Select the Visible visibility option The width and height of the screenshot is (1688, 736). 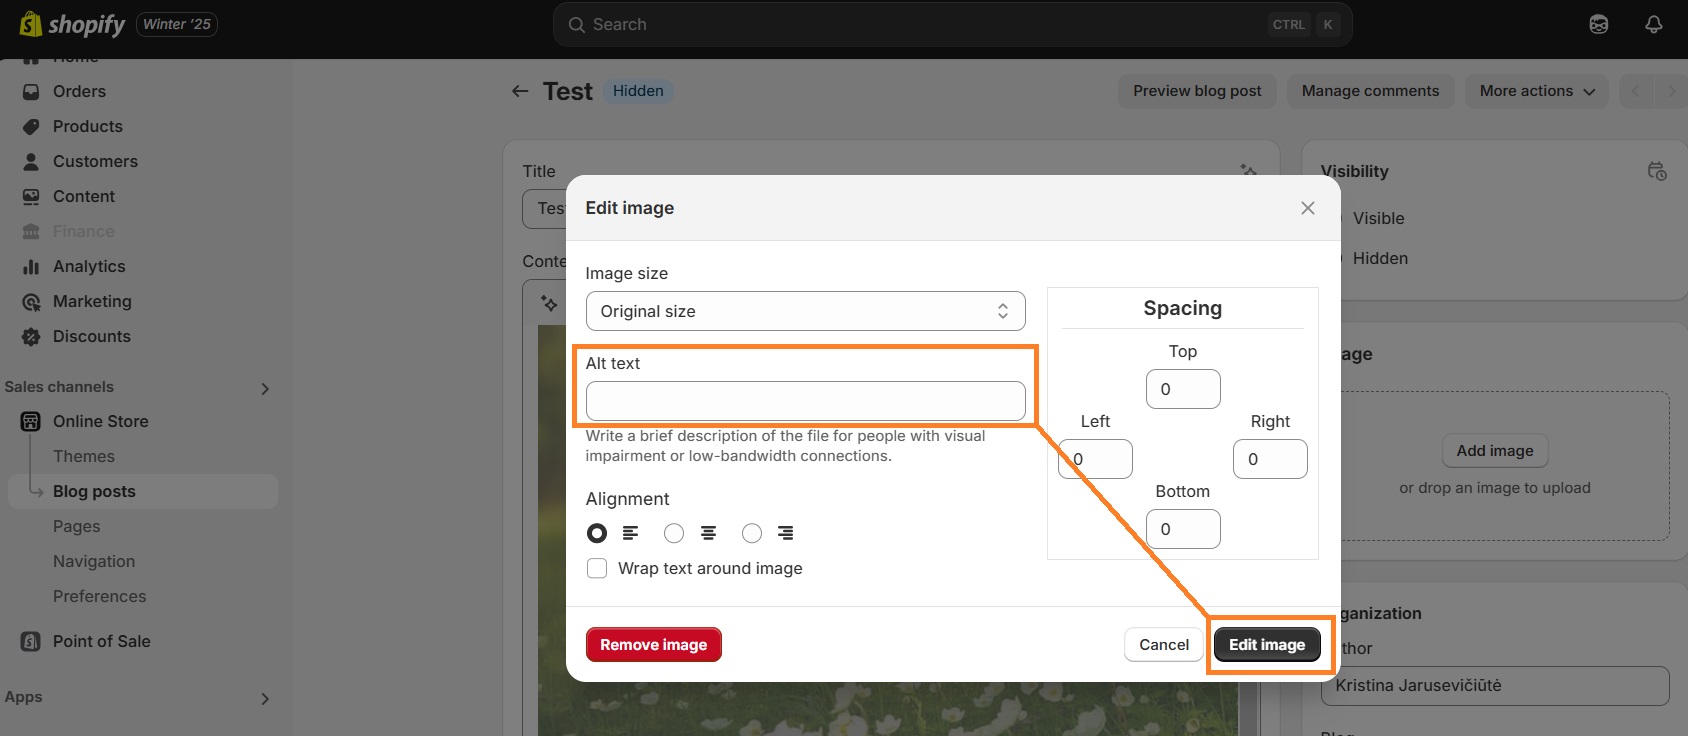pyautogui.click(x=1378, y=218)
